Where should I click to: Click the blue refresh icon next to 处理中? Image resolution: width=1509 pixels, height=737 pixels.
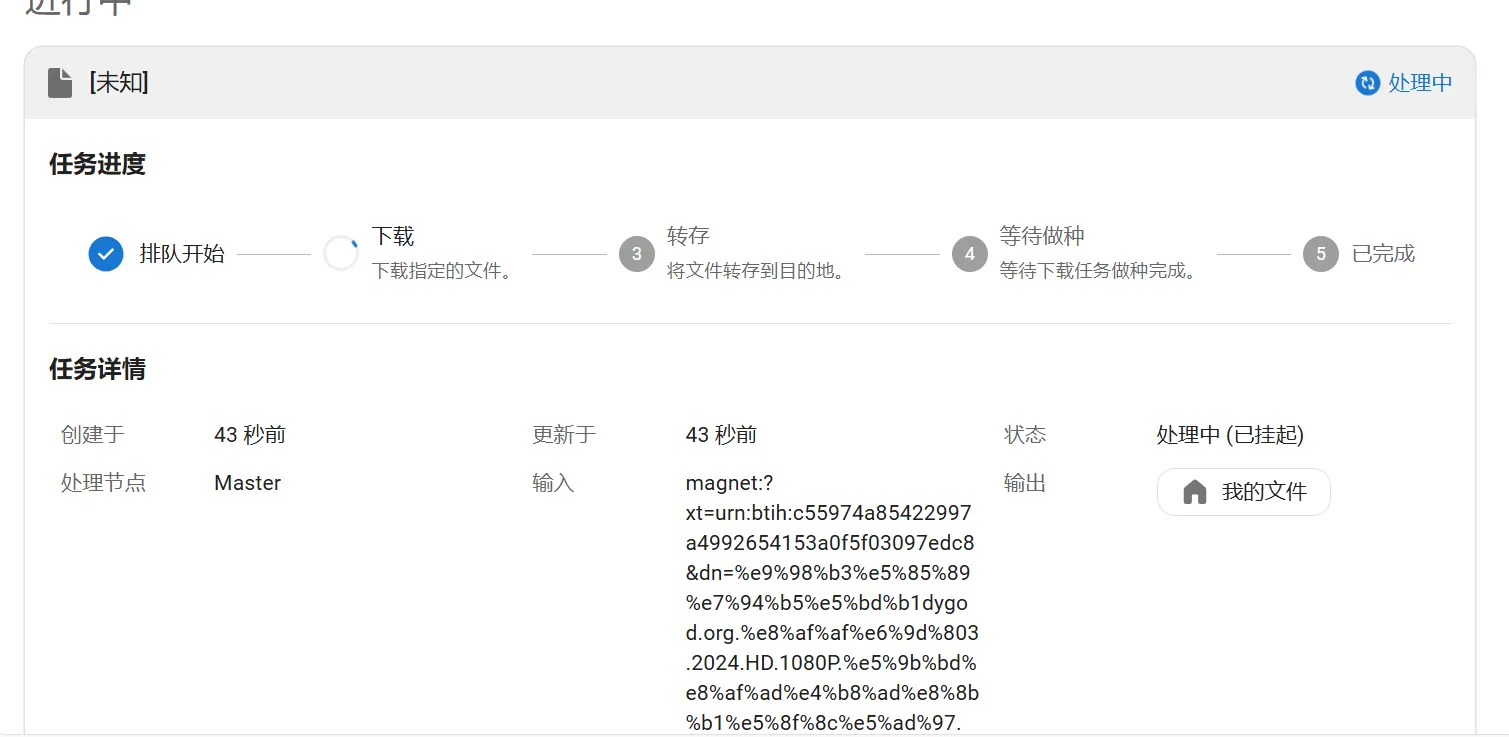tap(1367, 83)
